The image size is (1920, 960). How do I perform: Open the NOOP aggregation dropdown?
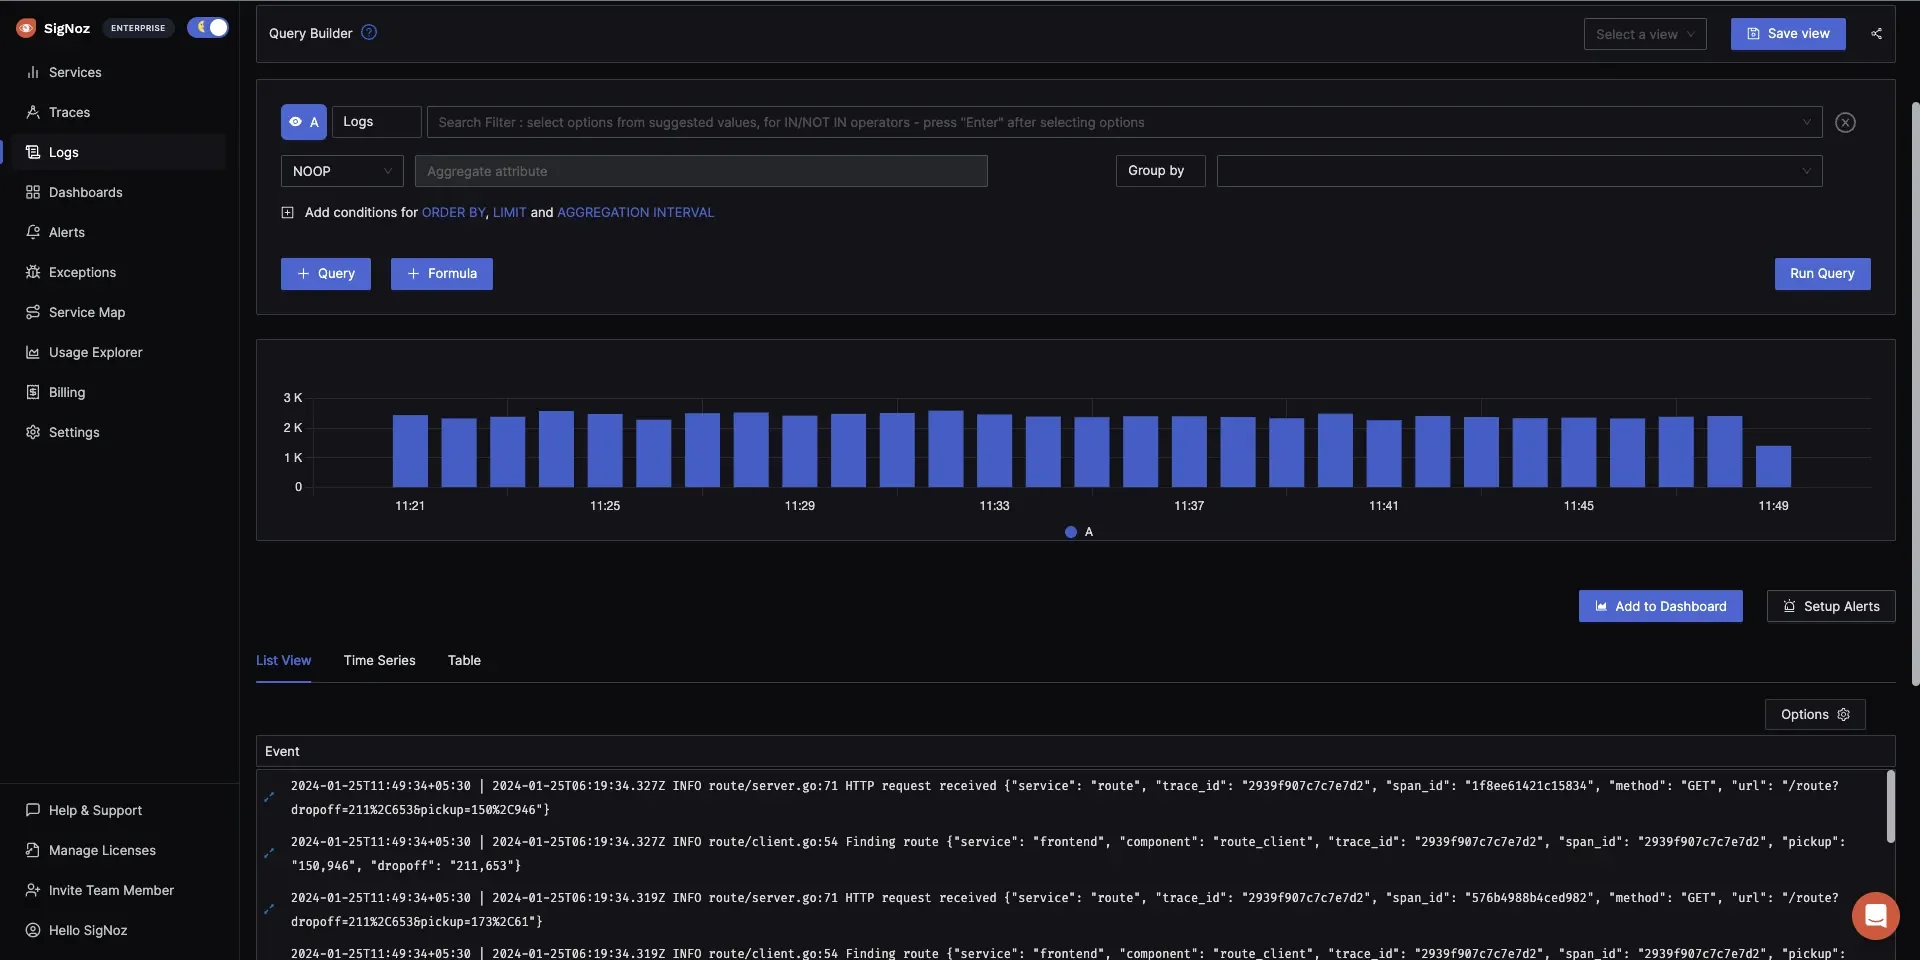(341, 171)
